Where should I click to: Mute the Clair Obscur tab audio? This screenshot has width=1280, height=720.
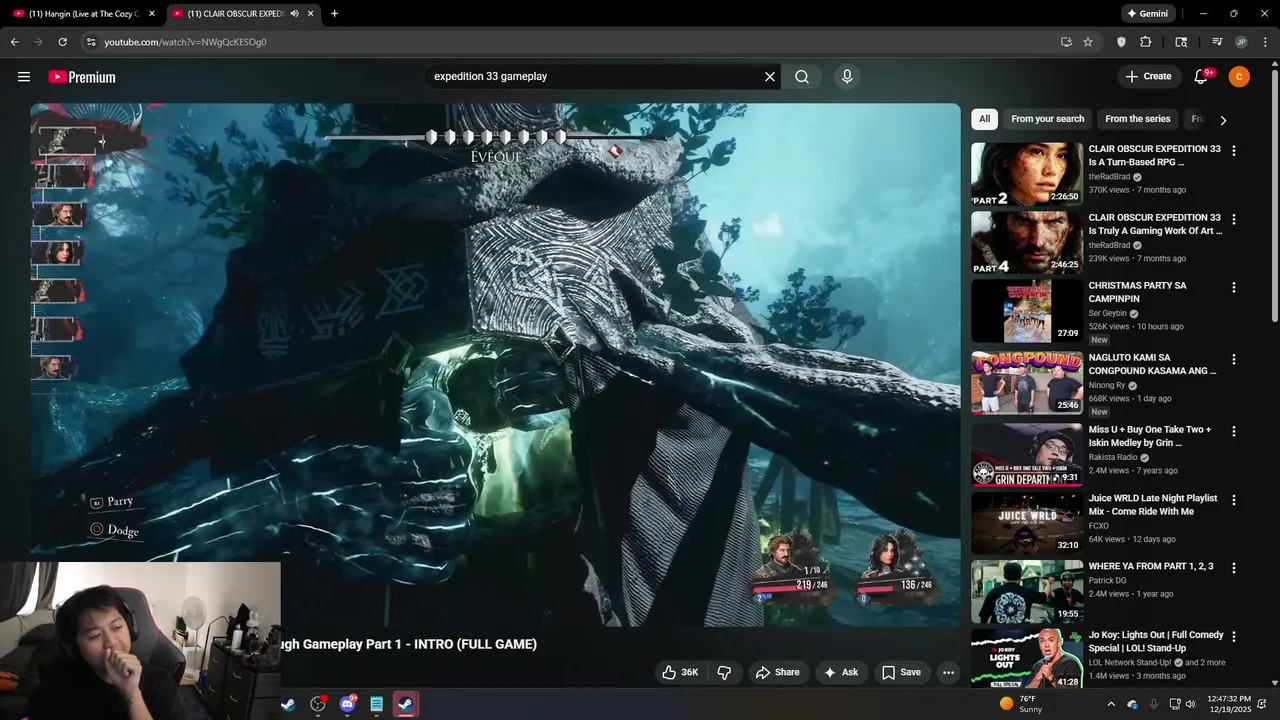[x=294, y=14]
